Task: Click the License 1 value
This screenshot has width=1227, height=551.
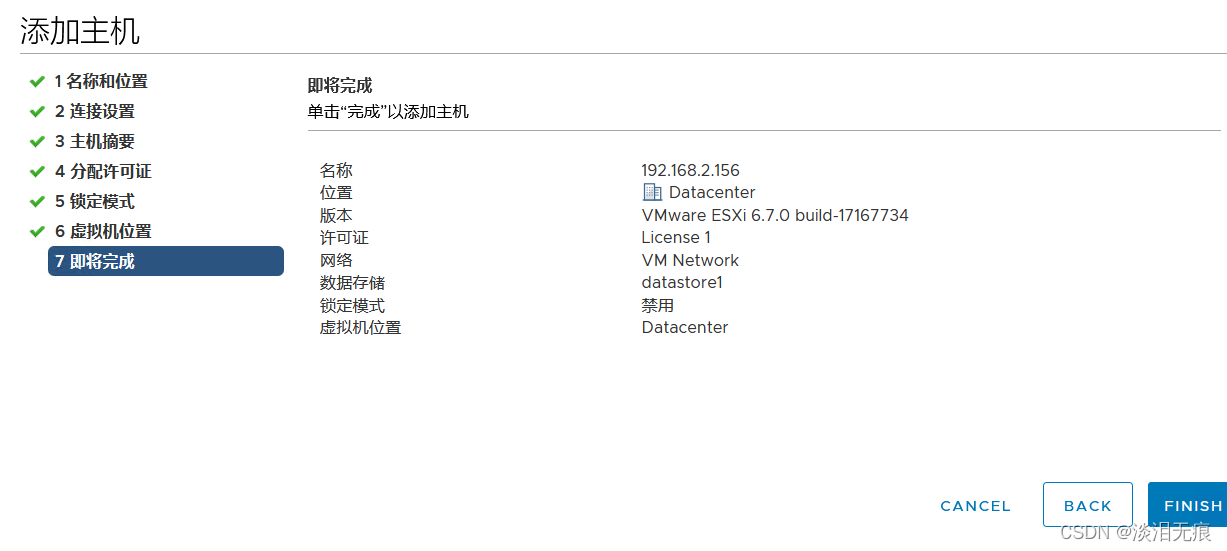Action: tap(676, 237)
